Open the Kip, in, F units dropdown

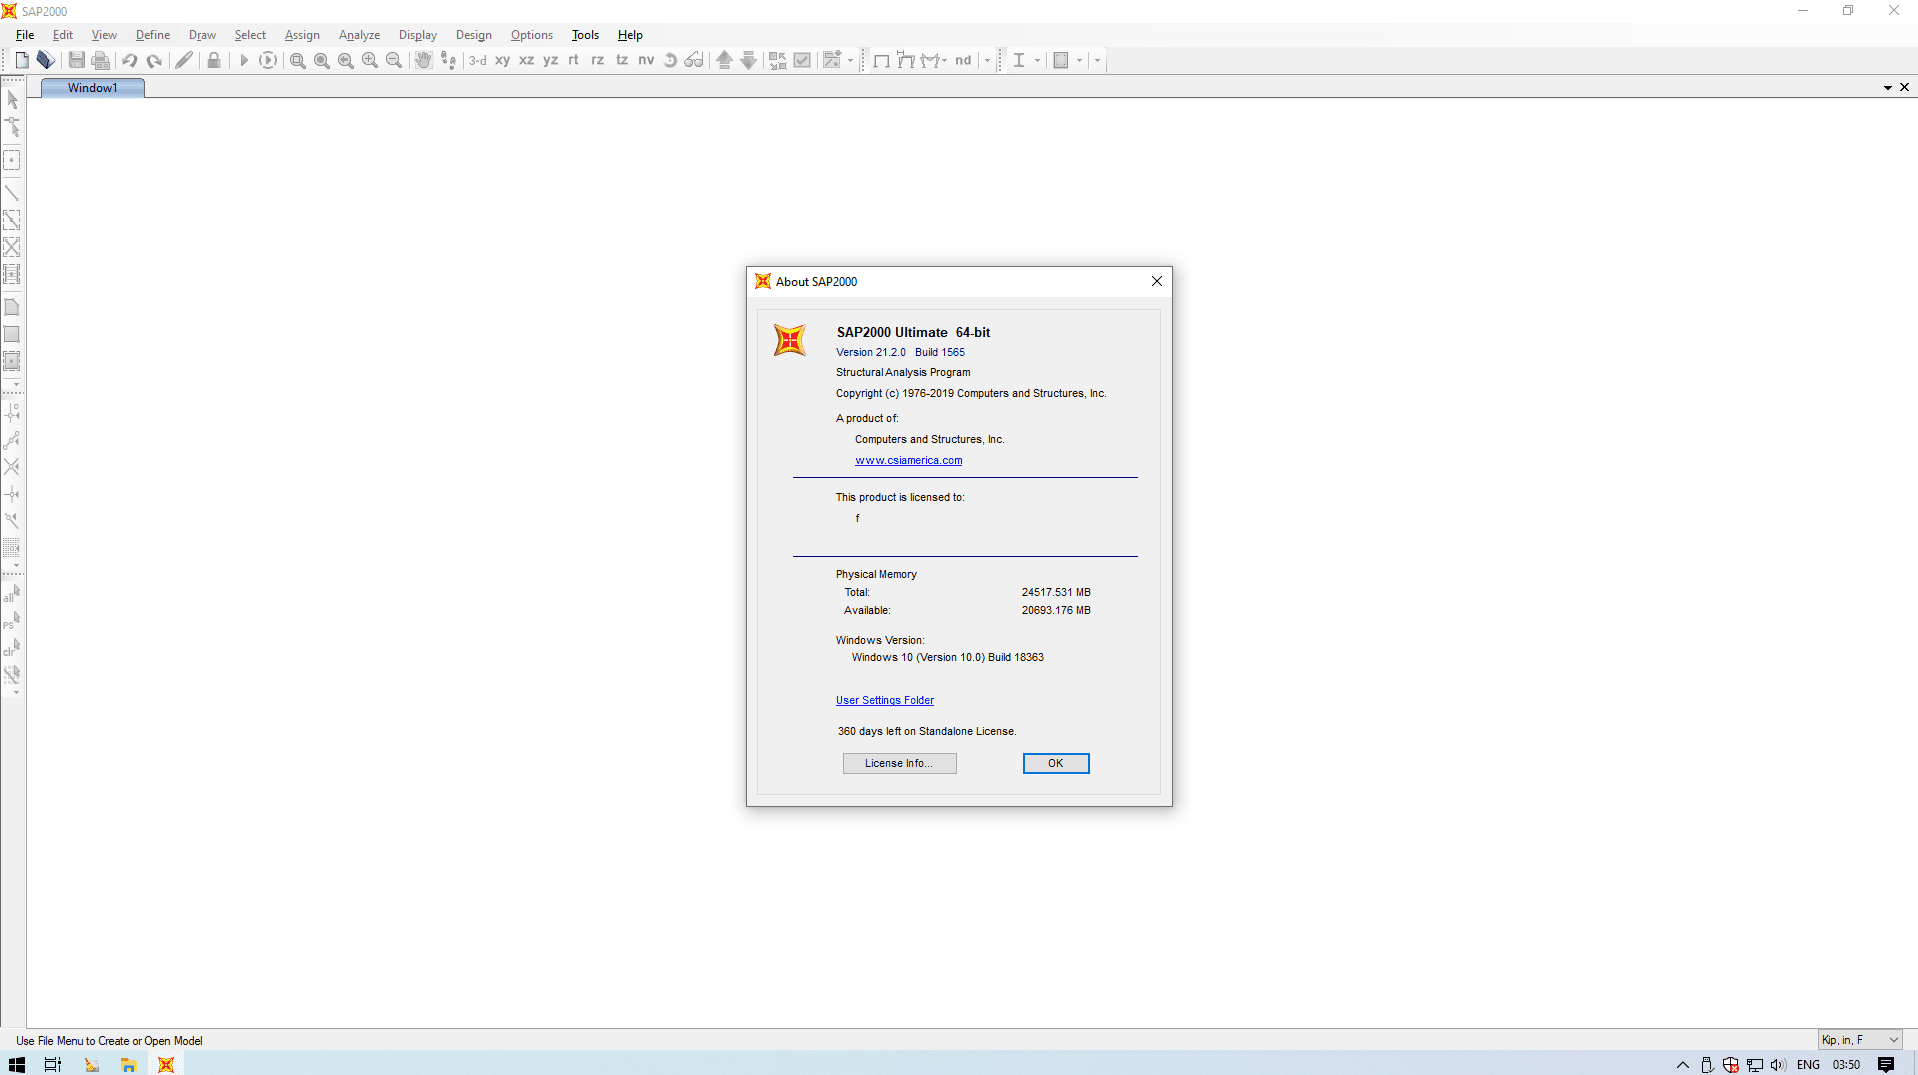(x=1859, y=1040)
